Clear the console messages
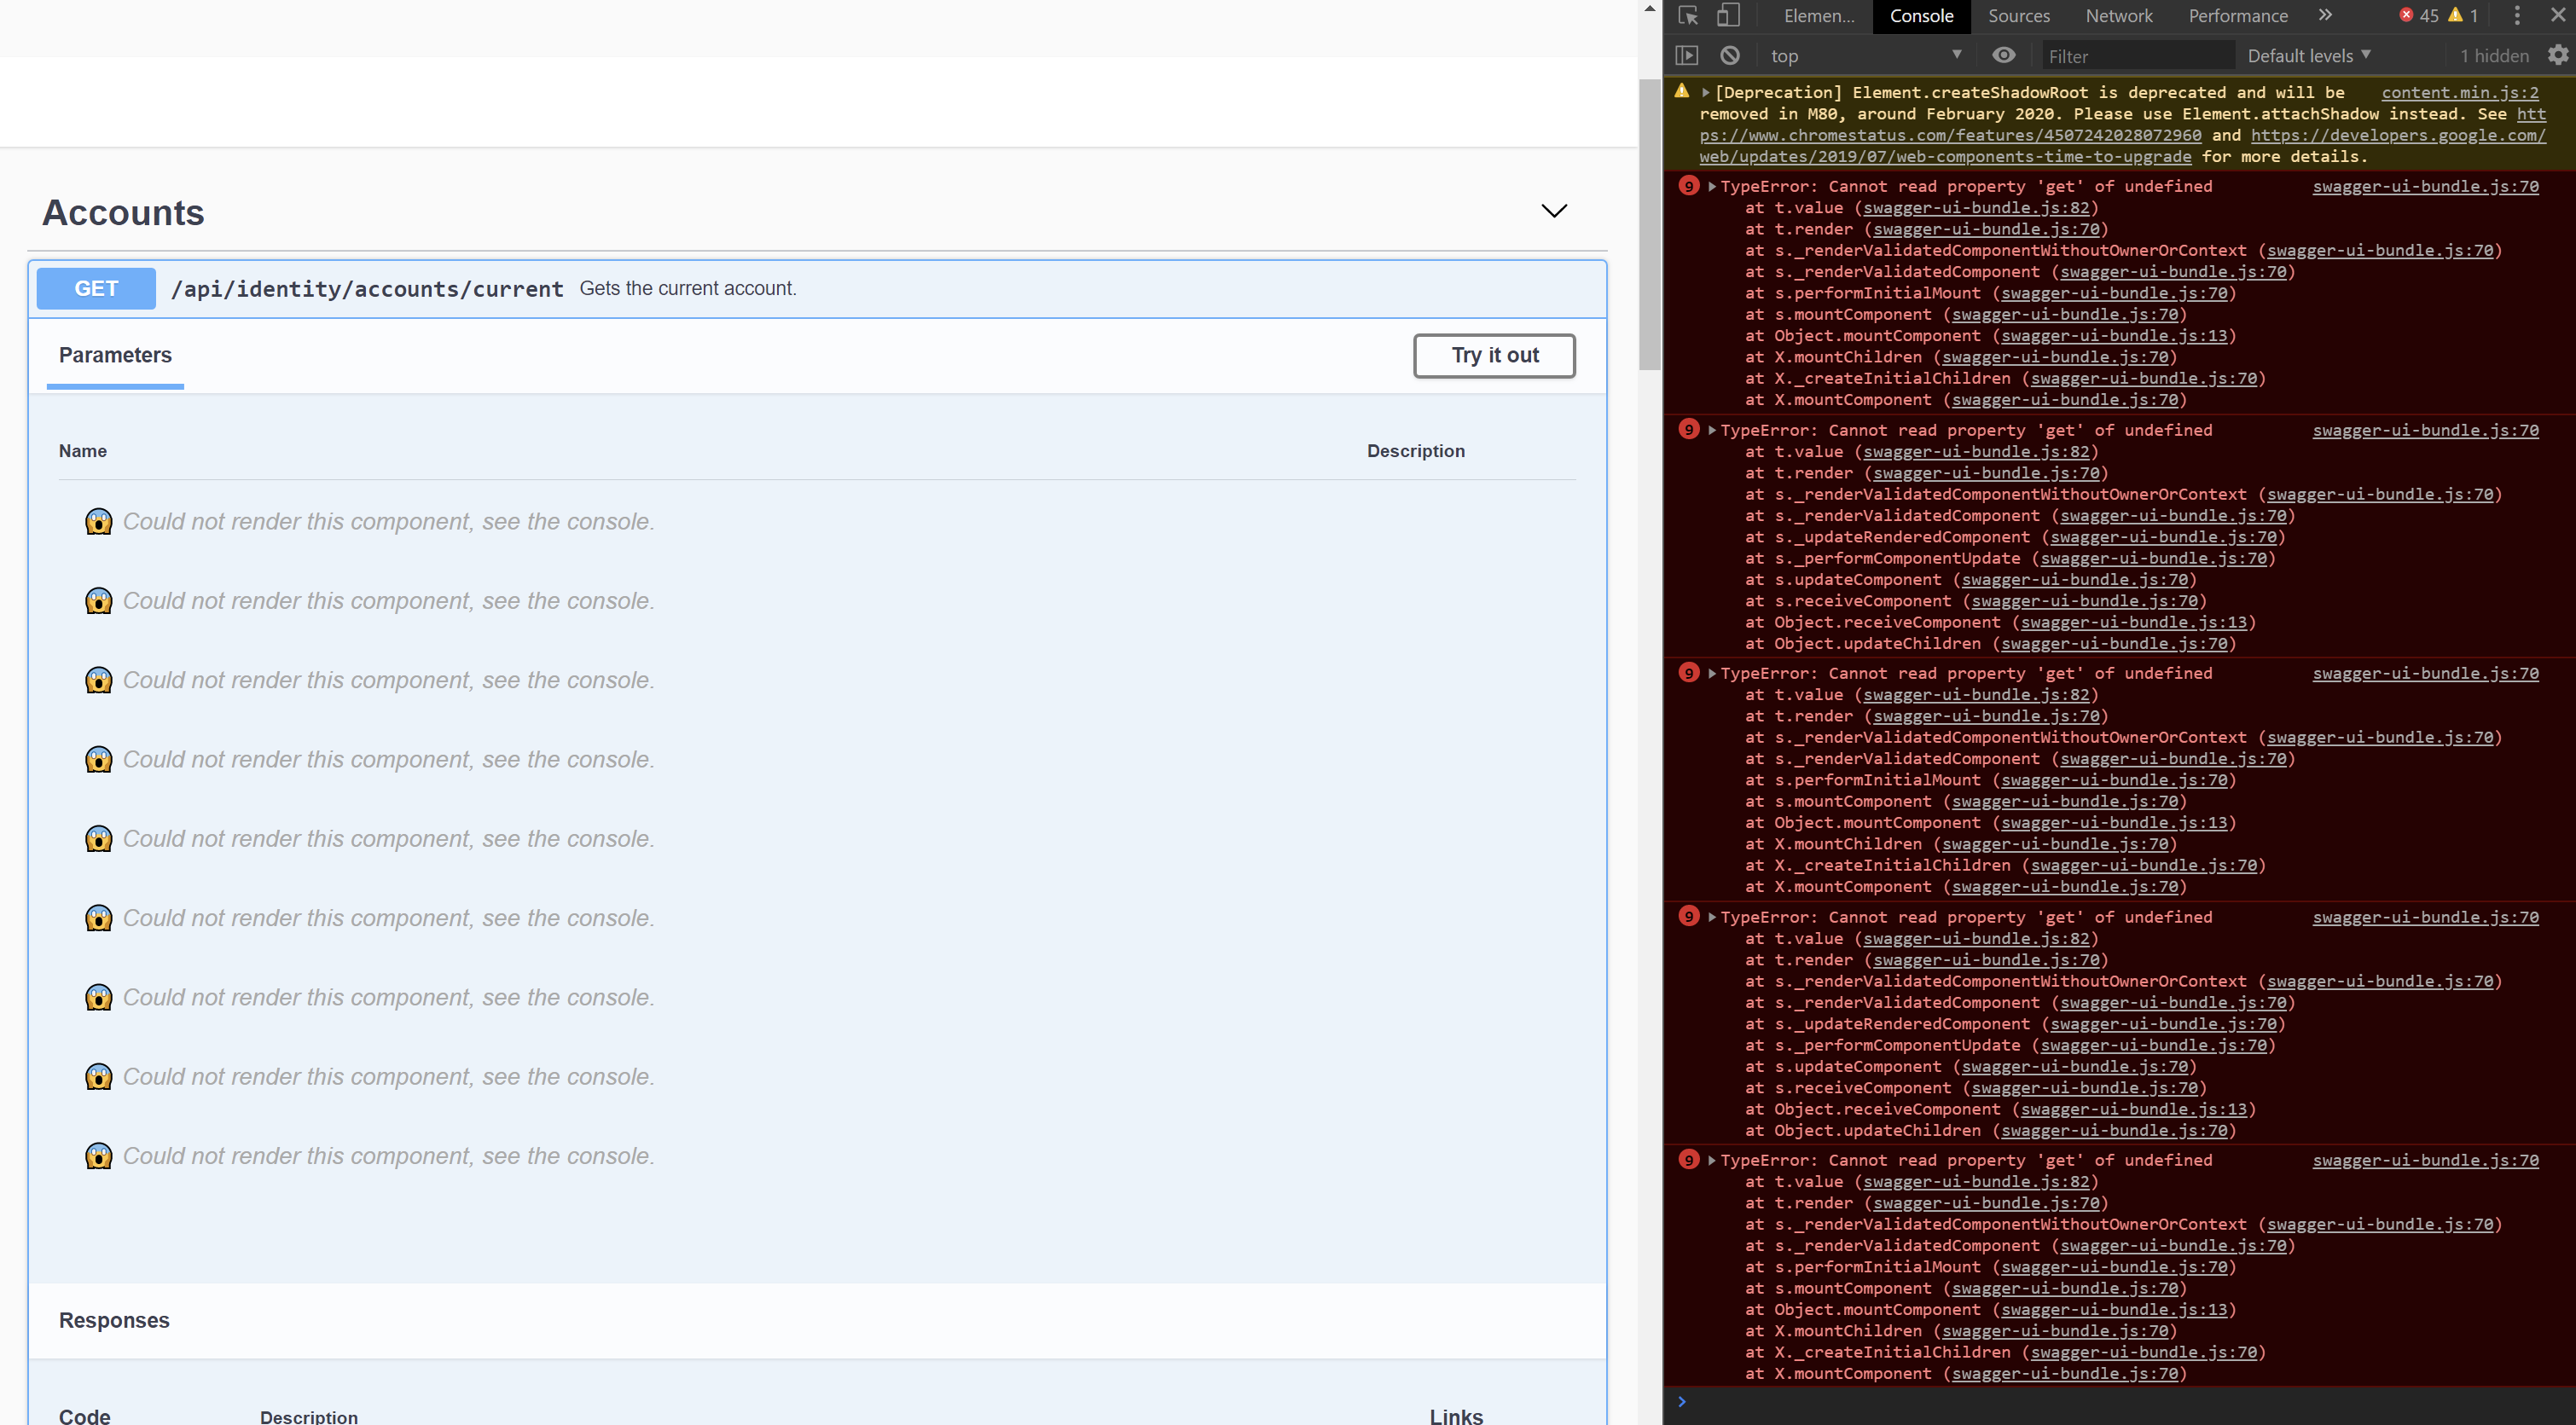This screenshot has height=1425, width=2576. click(1729, 55)
